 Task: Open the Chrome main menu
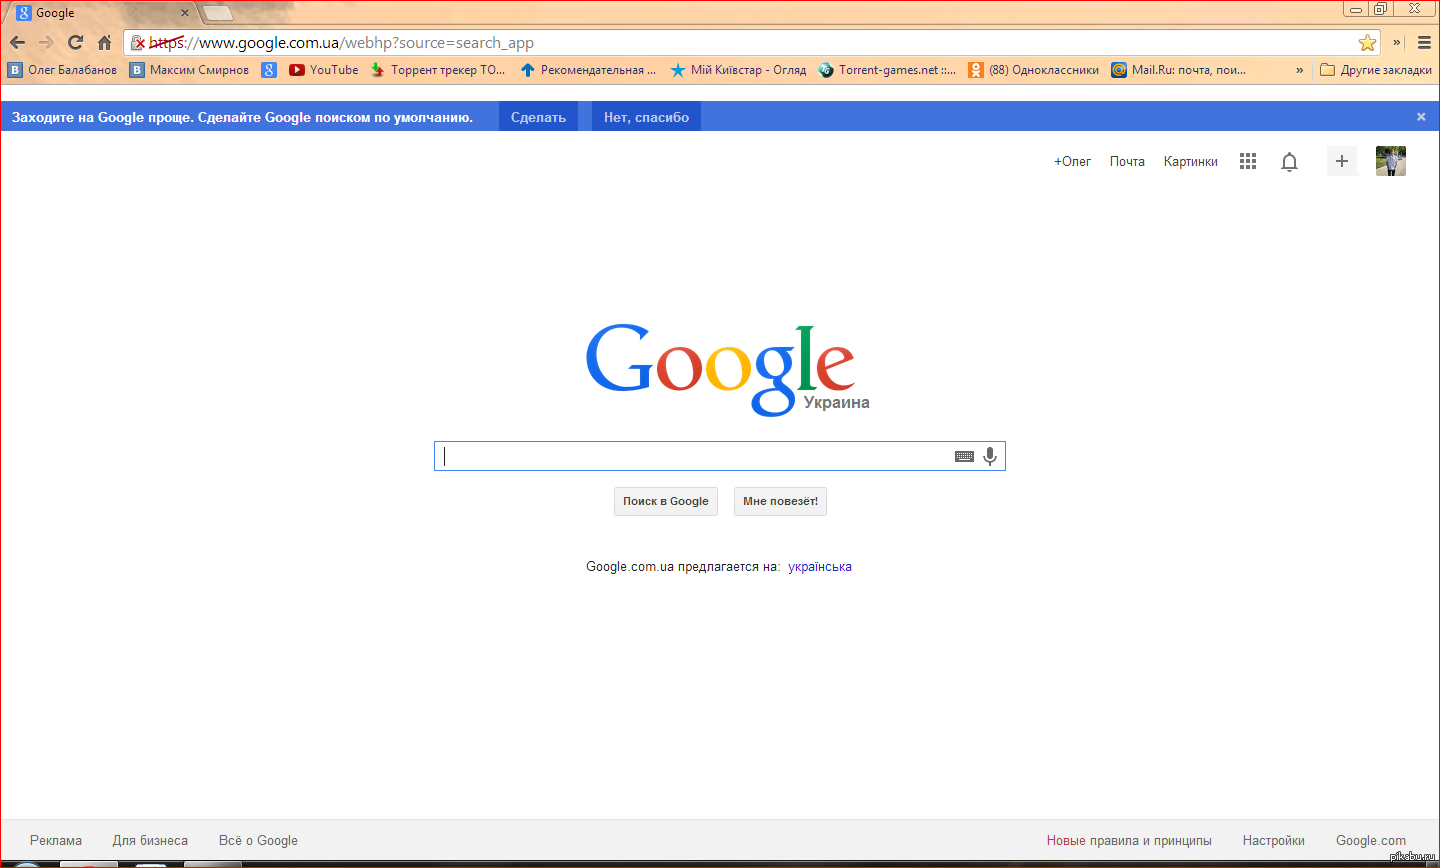click(1424, 42)
